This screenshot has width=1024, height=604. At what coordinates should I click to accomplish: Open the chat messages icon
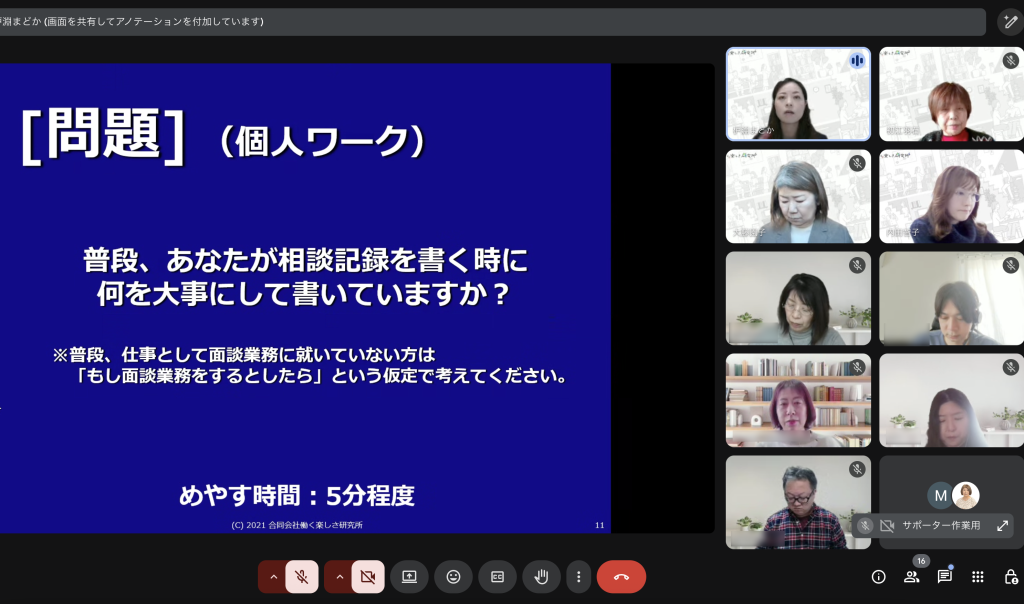click(945, 577)
